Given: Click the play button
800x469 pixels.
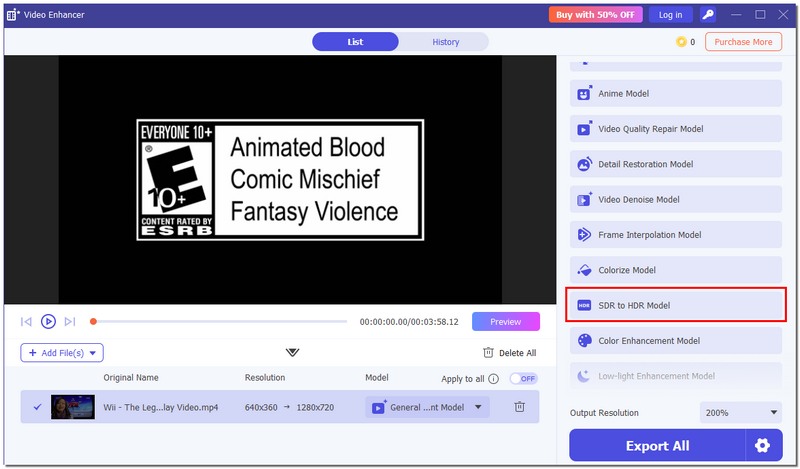Looking at the screenshot, I should coord(48,321).
